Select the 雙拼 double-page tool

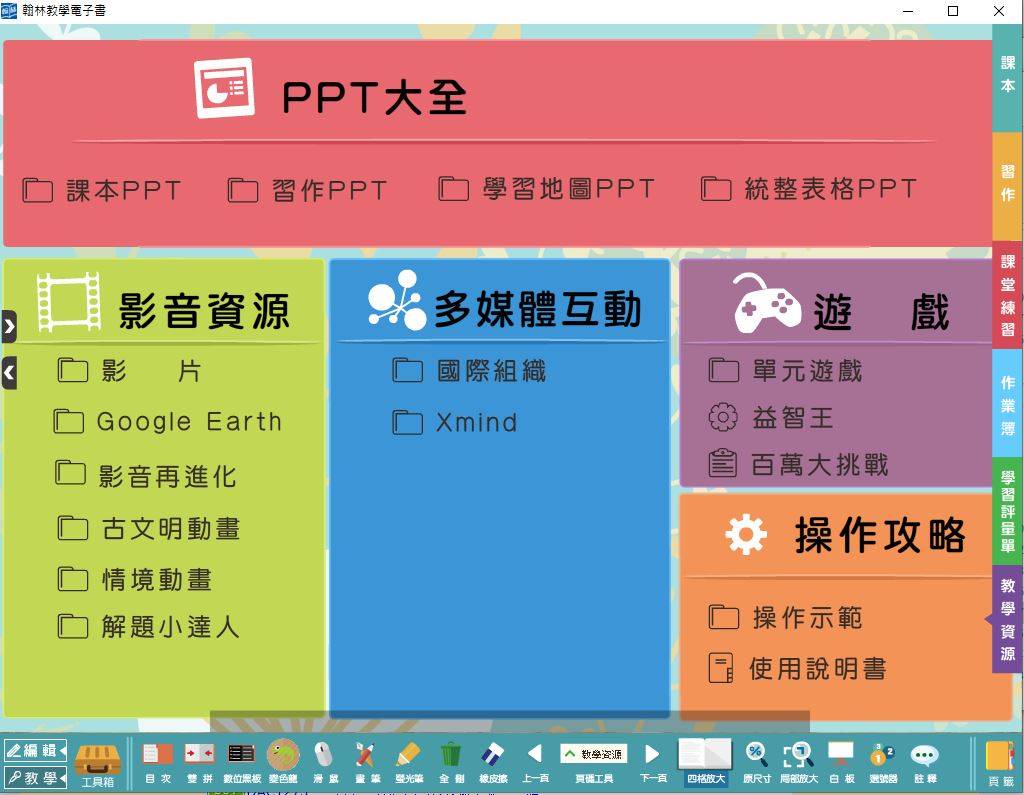click(200, 764)
